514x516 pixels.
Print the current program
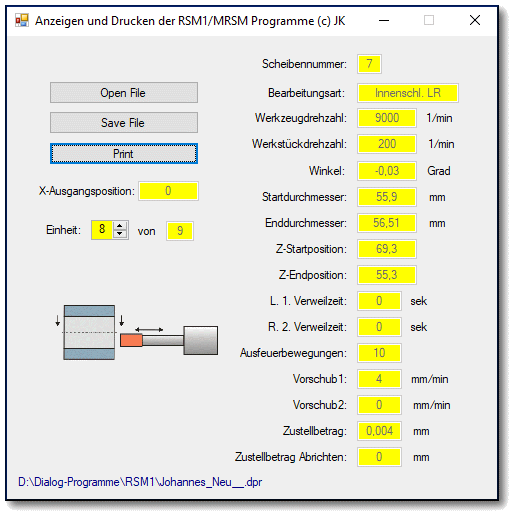pyautogui.click(x=124, y=154)
